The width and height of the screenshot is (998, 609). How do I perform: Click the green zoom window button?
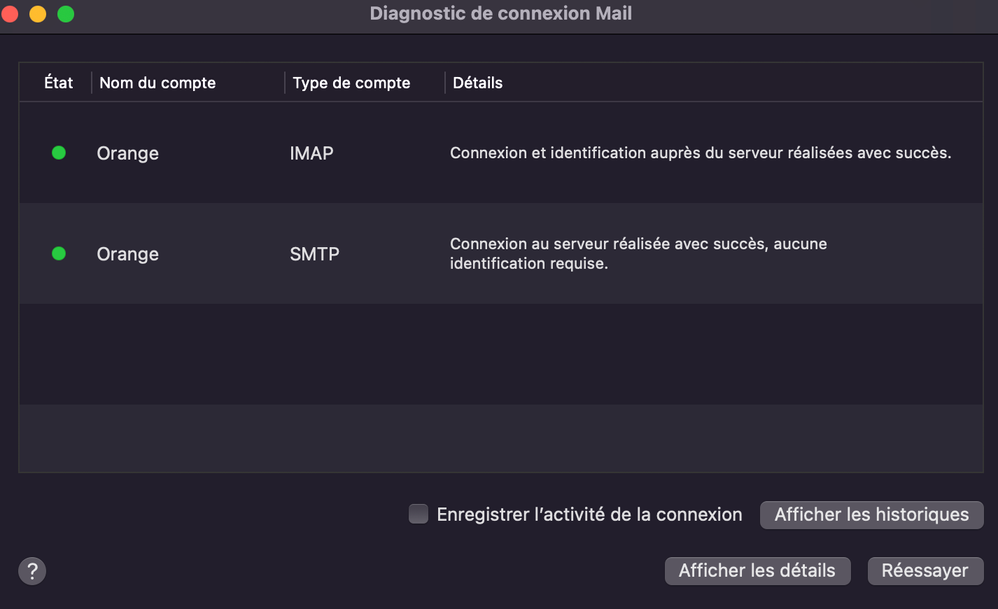pyautogui.click(x=66, y=14)
